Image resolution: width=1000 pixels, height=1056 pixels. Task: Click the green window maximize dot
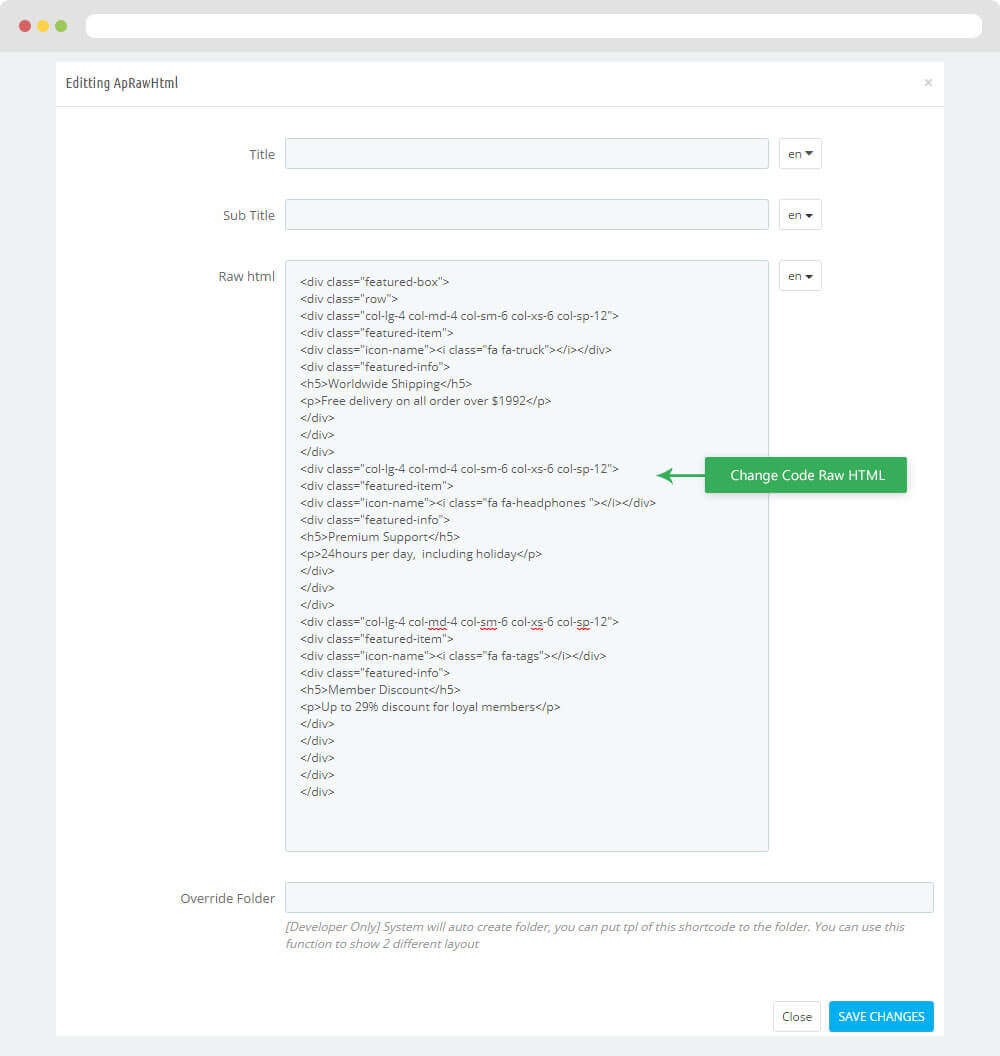[61, 26]
